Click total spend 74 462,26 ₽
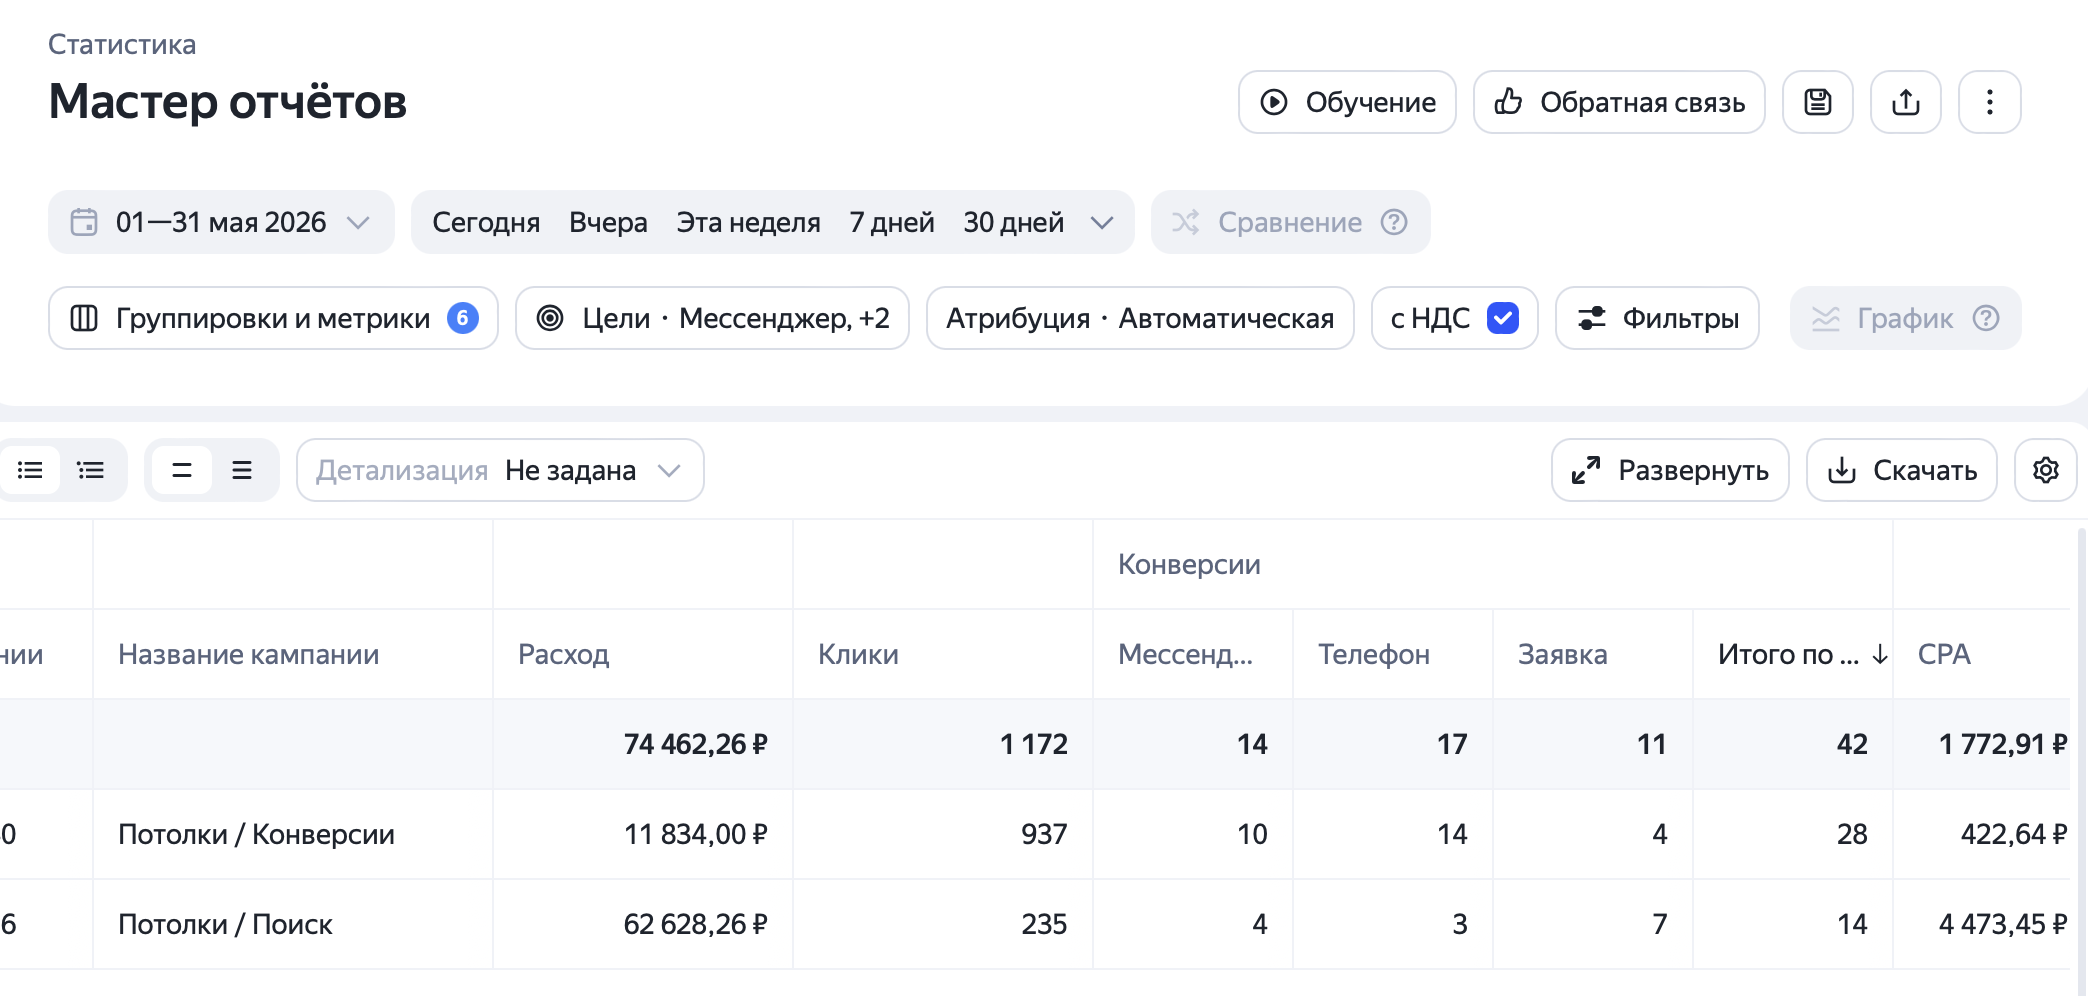Viewport: 2088px width, 996px height. (x=695, y=744)
